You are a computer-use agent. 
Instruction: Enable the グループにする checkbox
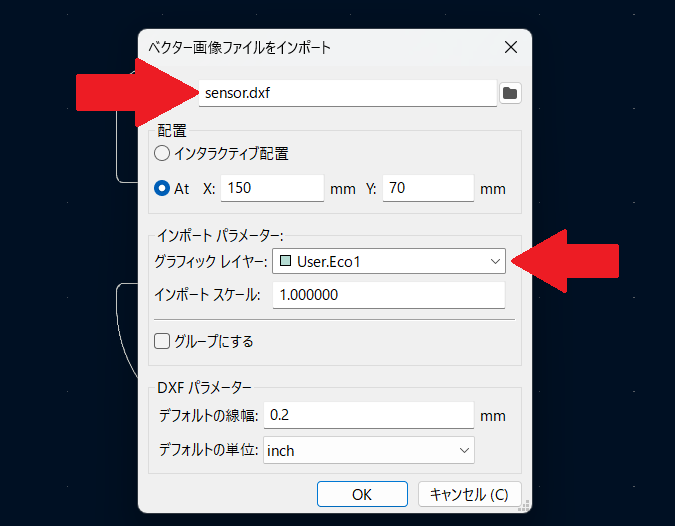[162, 341]
